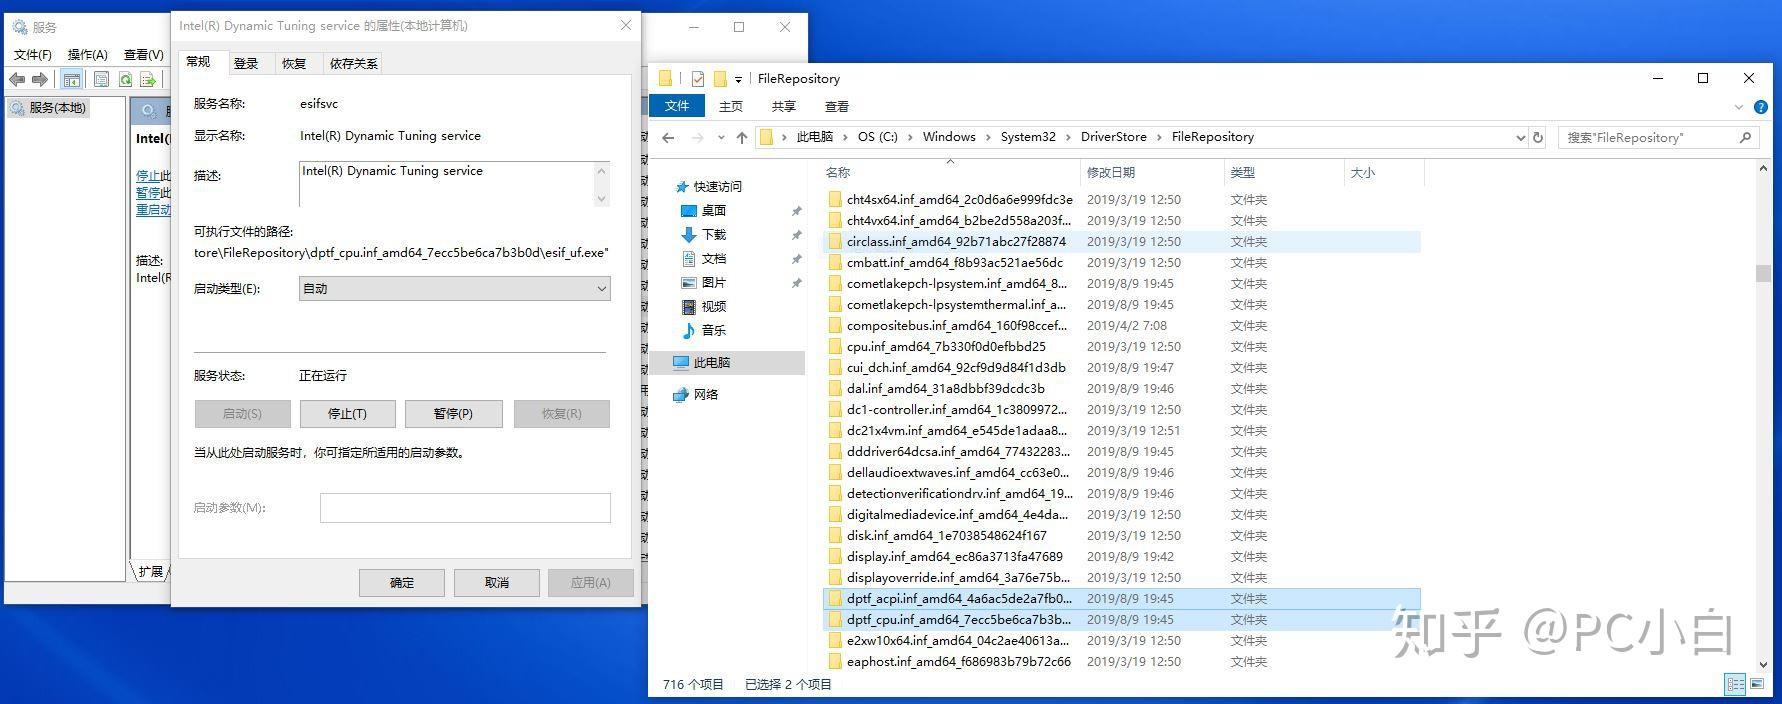Switch to the details view icon in status bar
Image resolution: width=1782 pixels, height=704 pixels.
tap(1735, 684)
